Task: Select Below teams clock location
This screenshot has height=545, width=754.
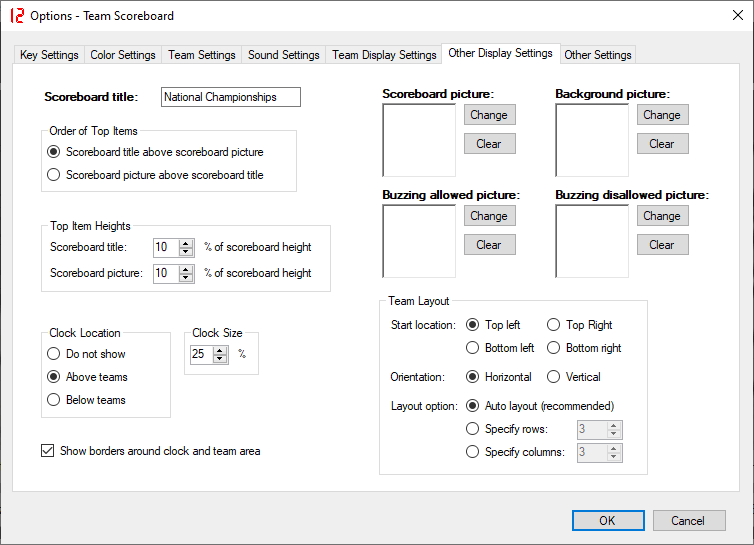Action: (54, 400)
